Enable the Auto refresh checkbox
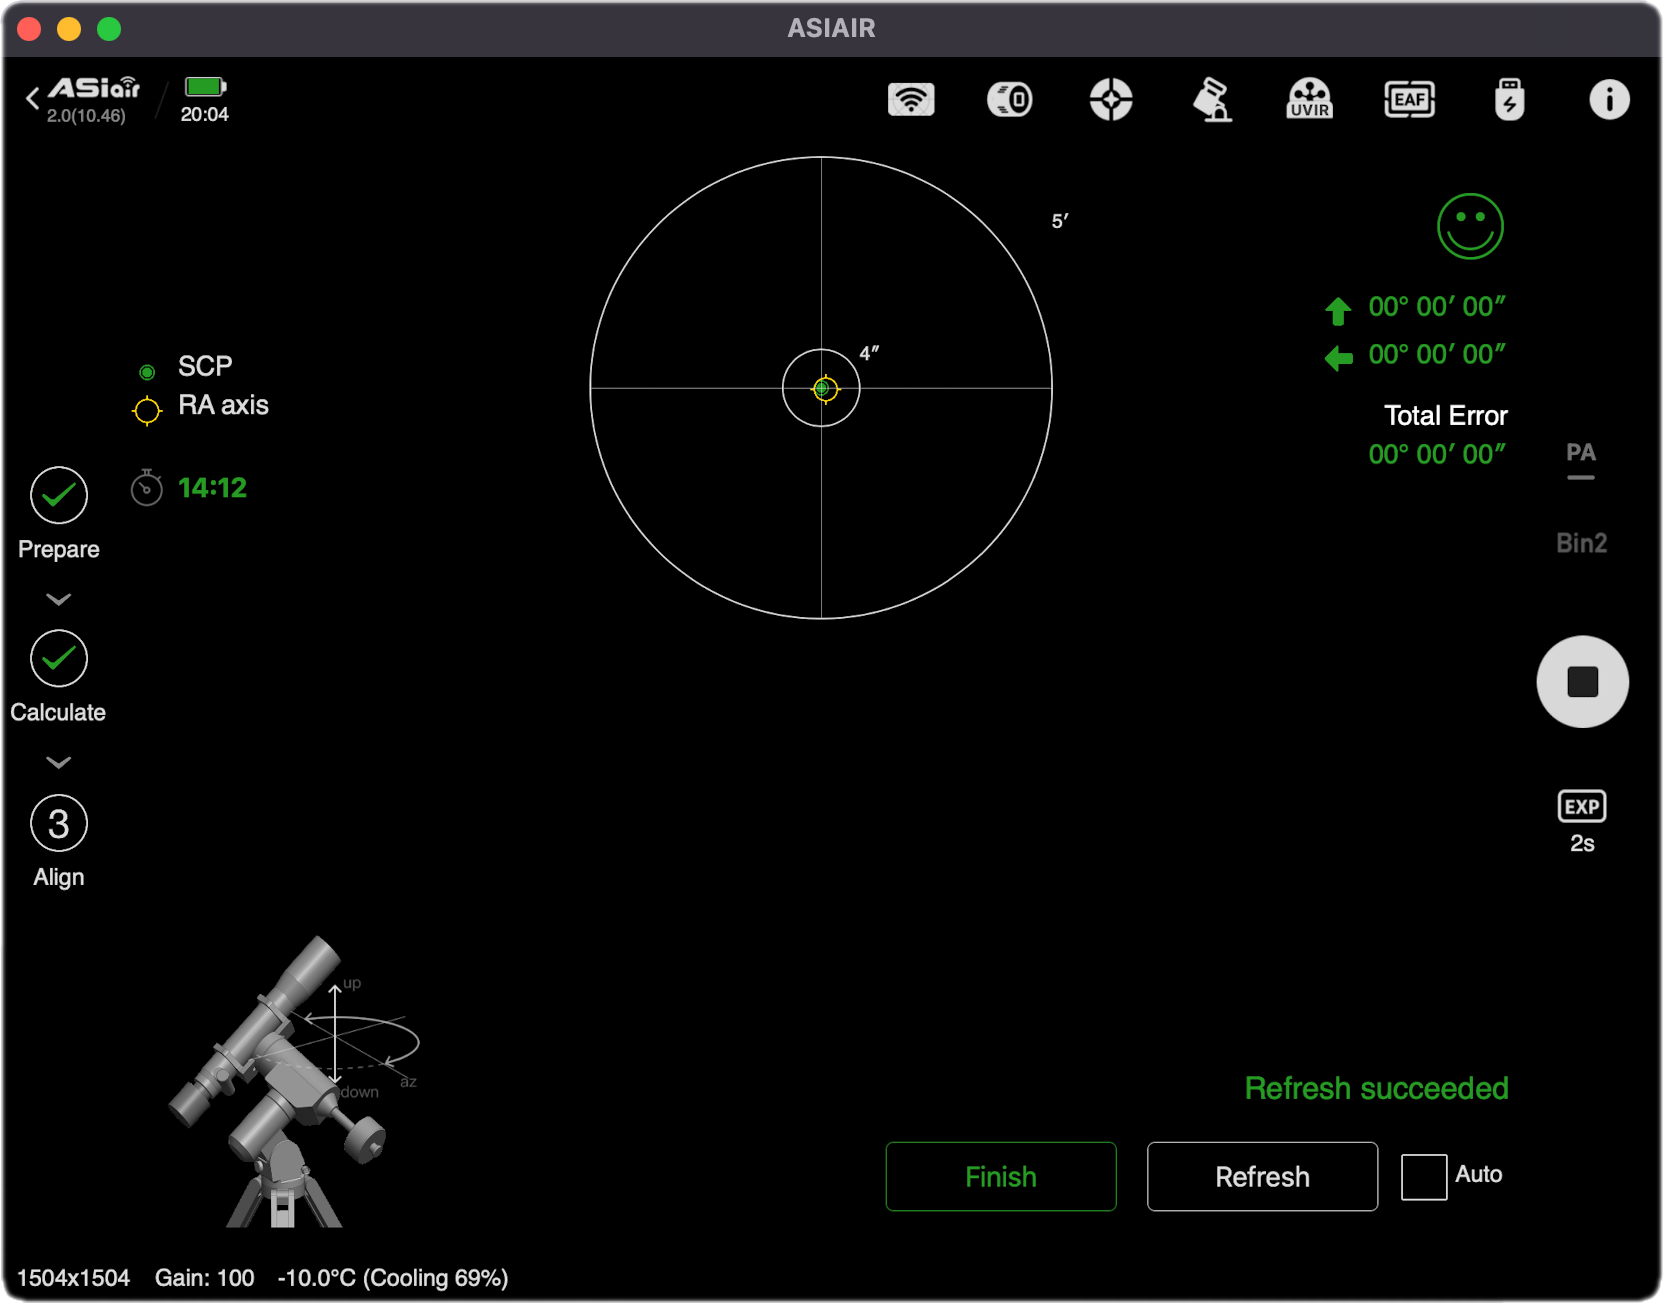The width and height of the screenshot is (1663, 1303). tap(1424, 1176)
